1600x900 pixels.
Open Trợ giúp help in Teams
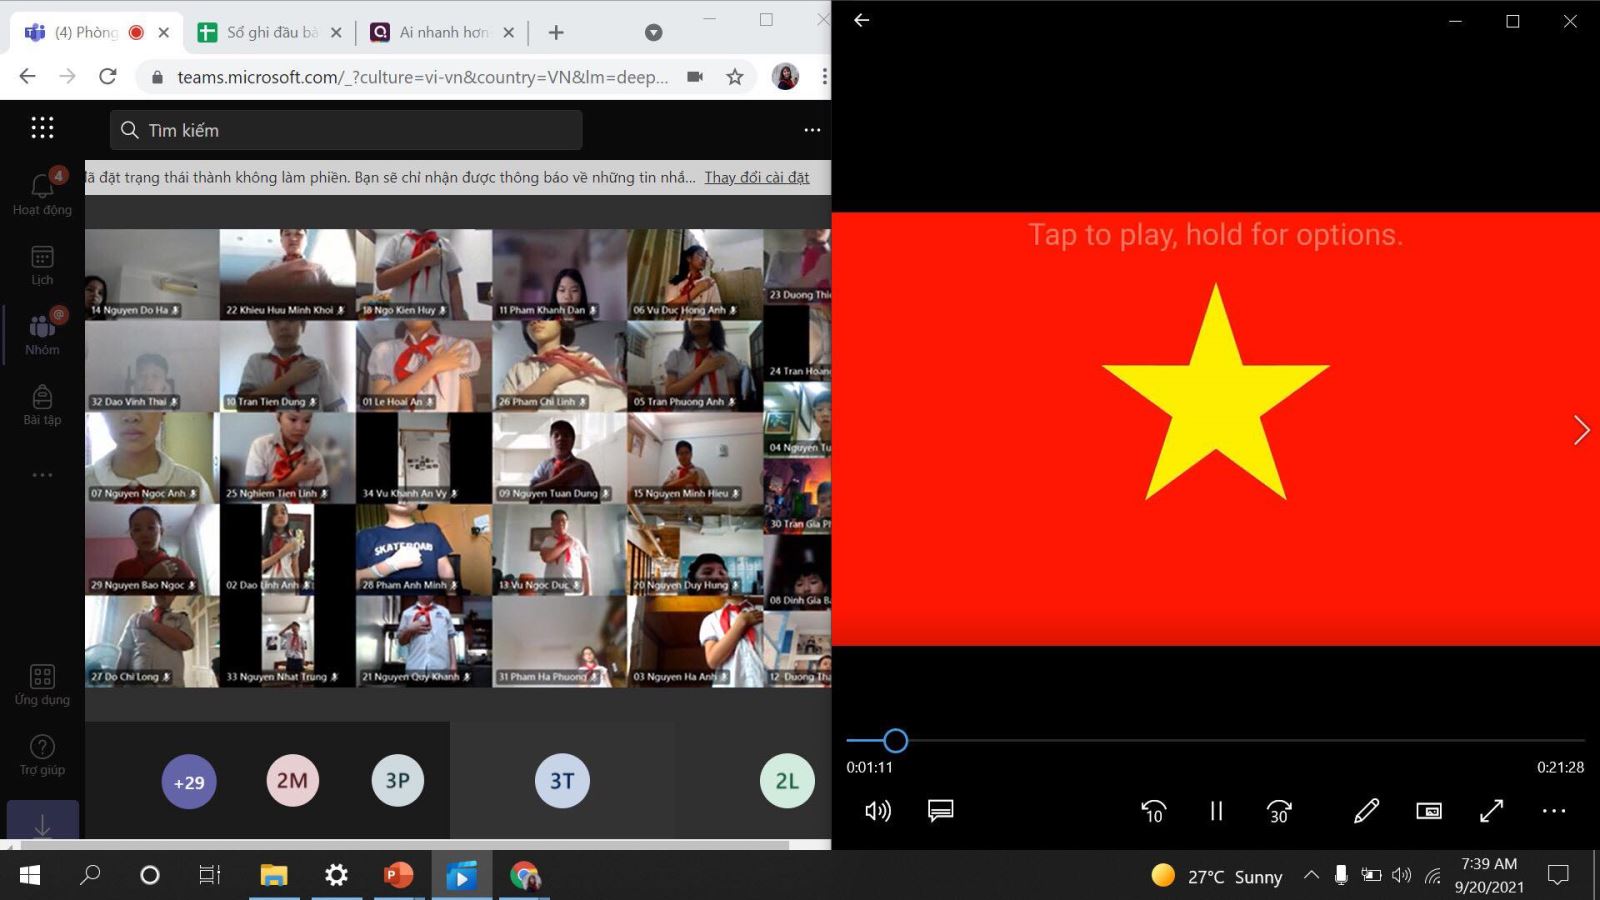point(42,755)
